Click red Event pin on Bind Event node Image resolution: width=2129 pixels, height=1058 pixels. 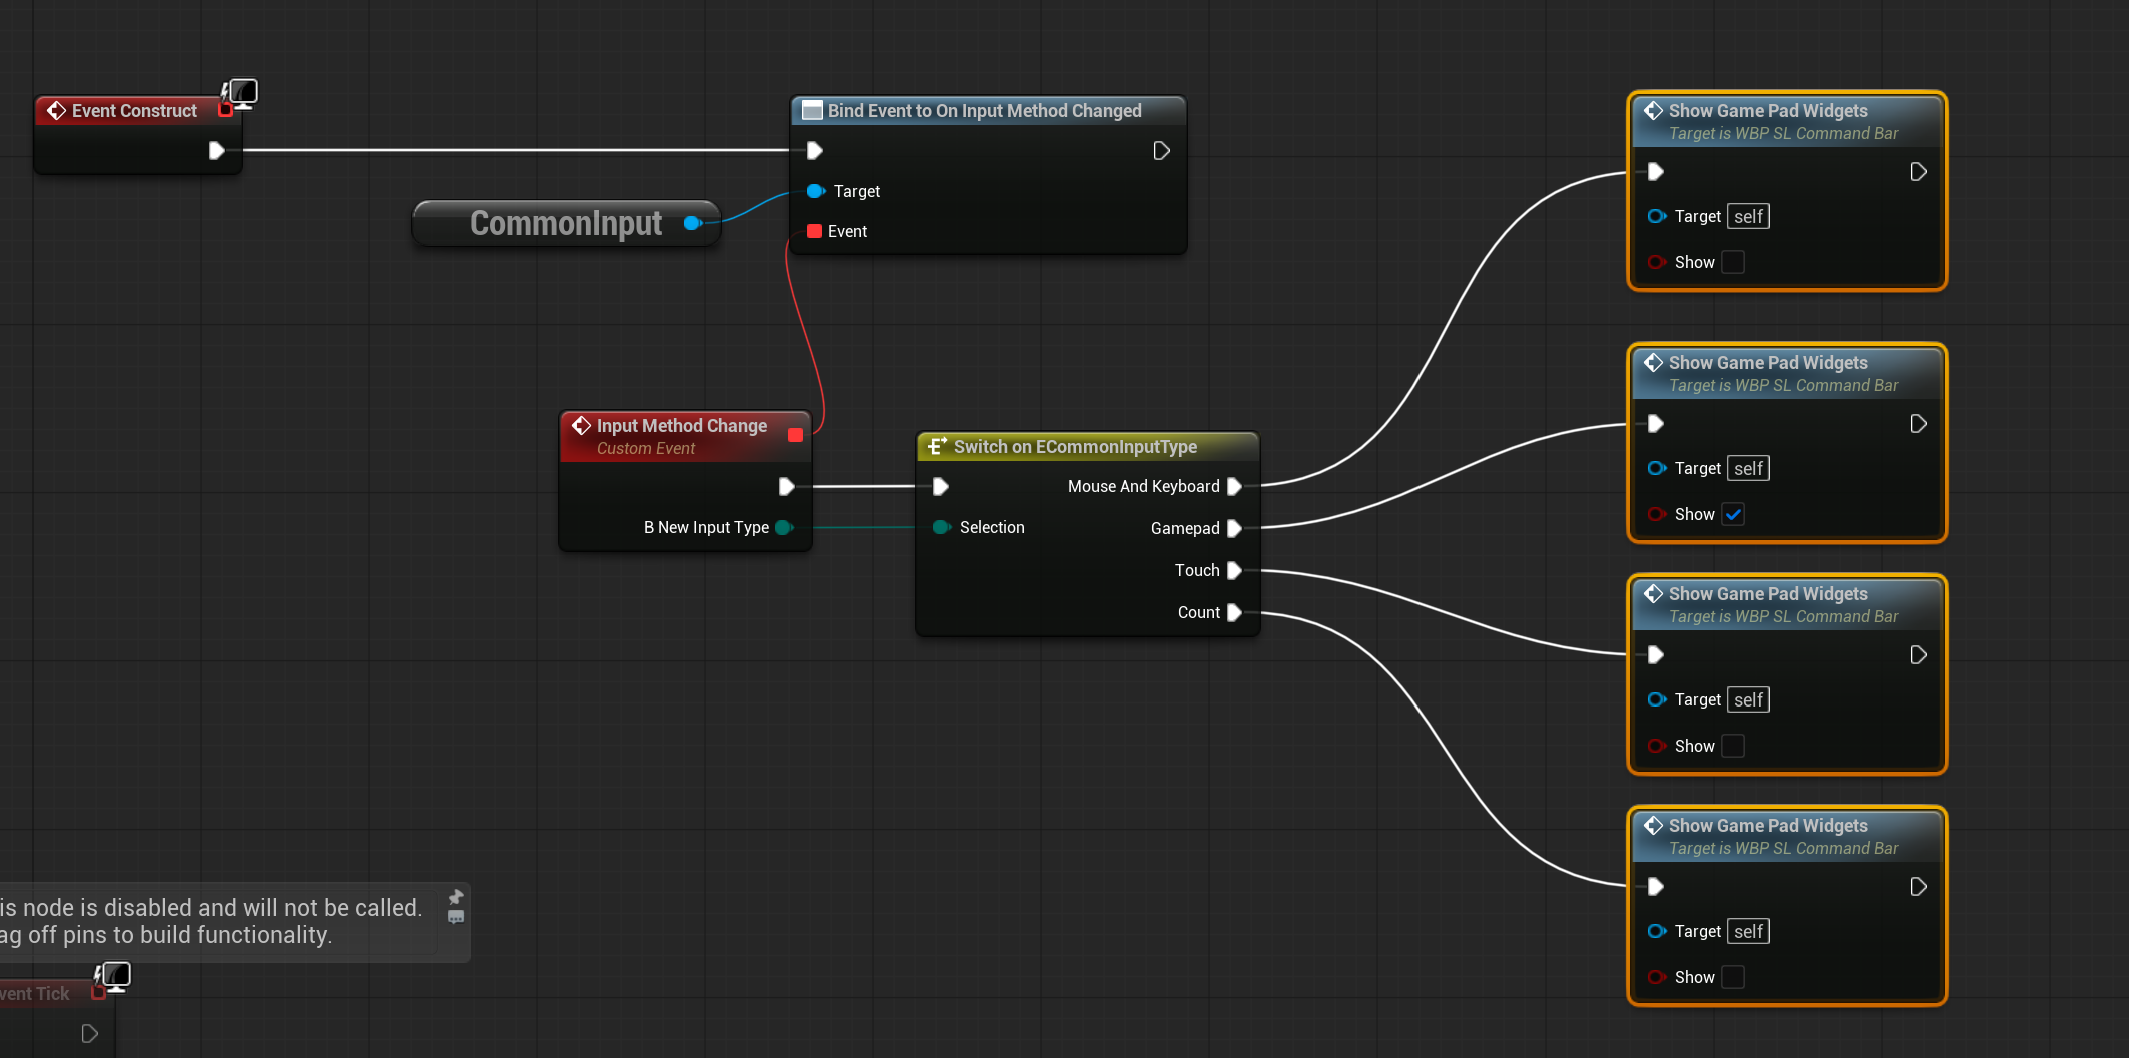814,231
